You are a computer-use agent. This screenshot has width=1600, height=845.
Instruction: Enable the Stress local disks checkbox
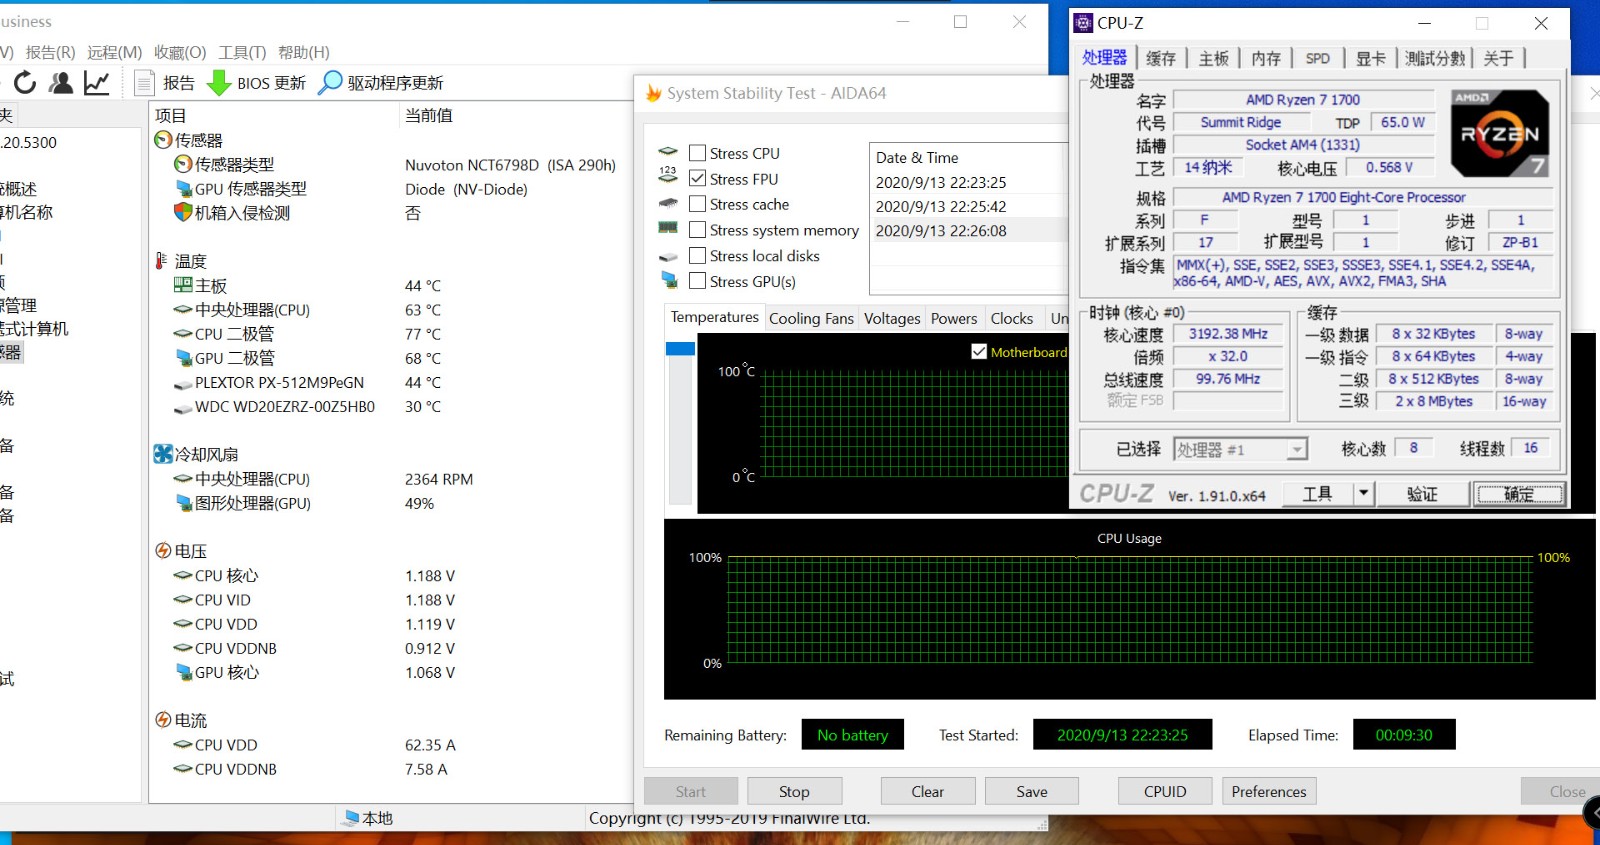point(698,256)
